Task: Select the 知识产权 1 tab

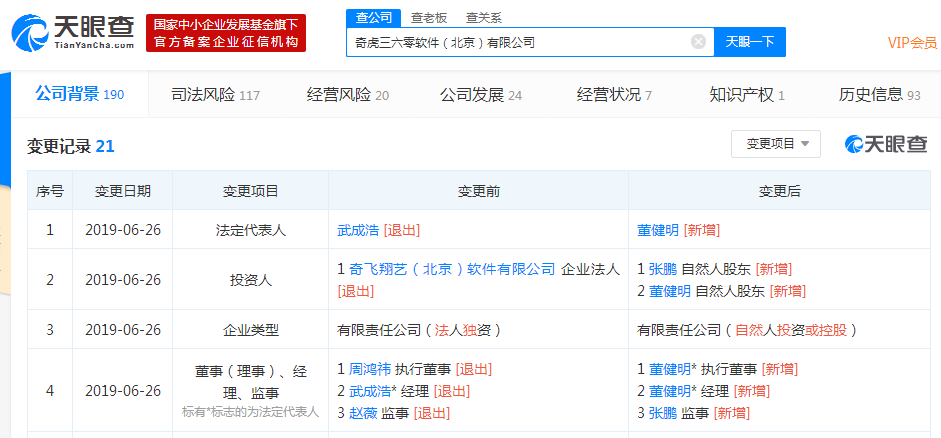Action: 747,95
